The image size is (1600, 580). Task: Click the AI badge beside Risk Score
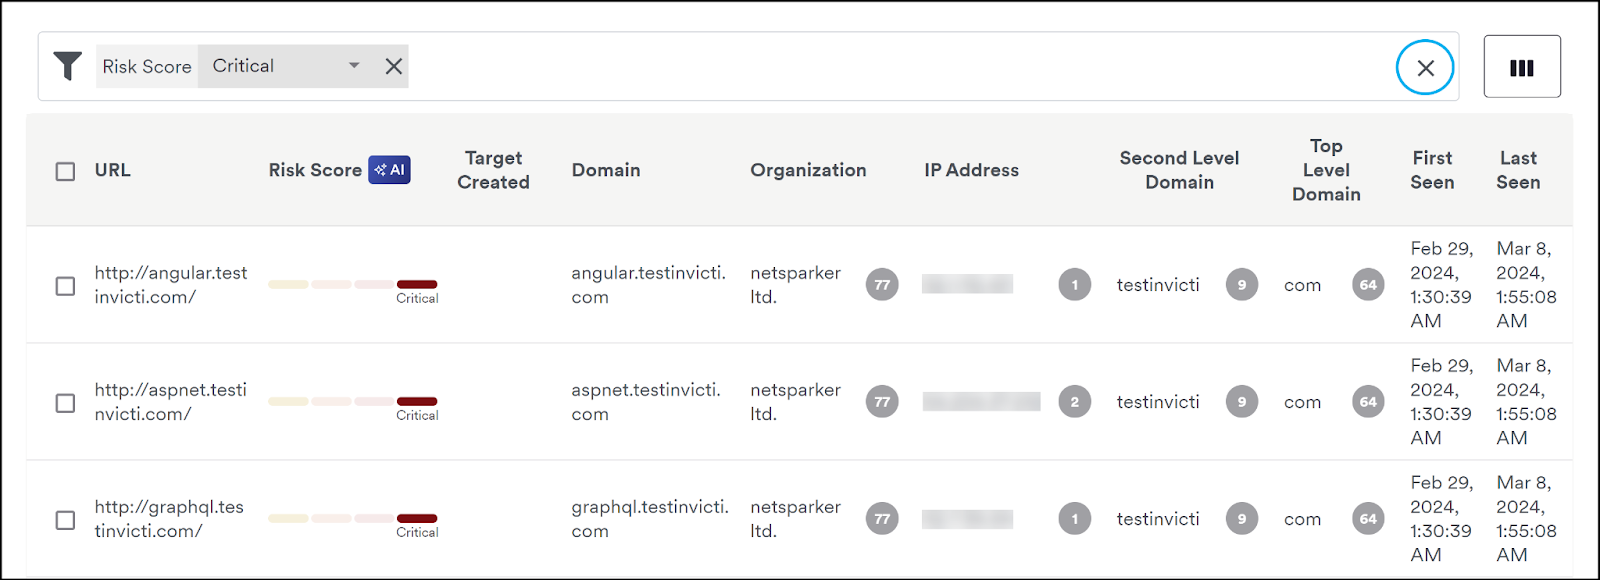point(390,170)
